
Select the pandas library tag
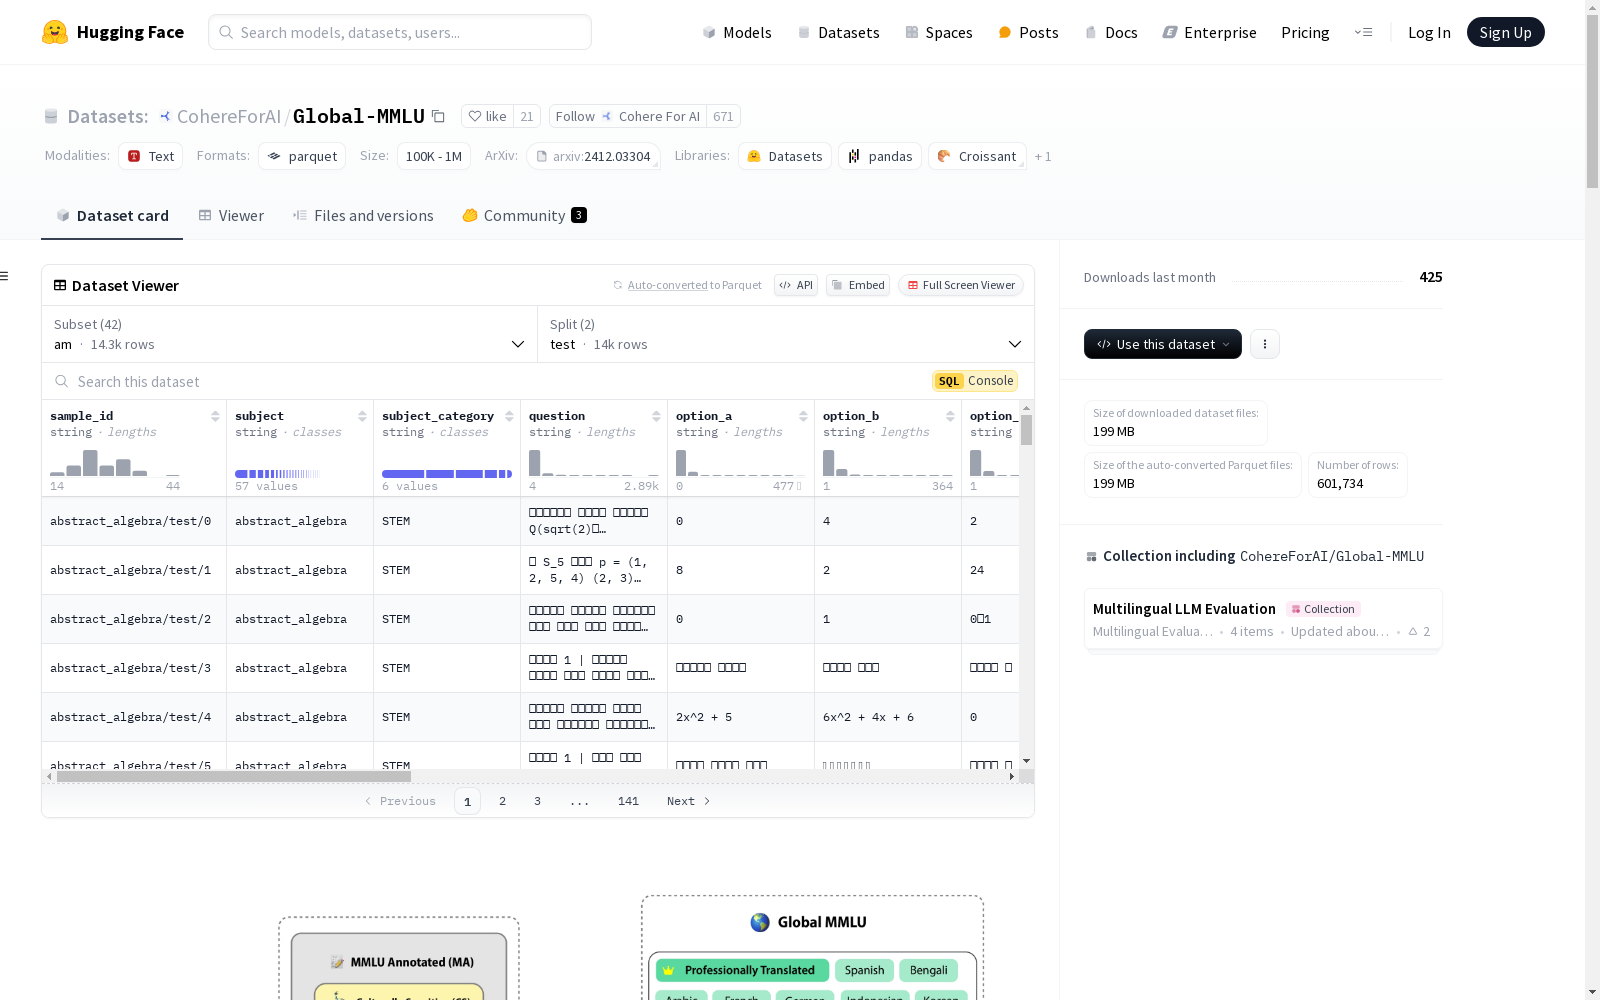click(x=880, y=156)
